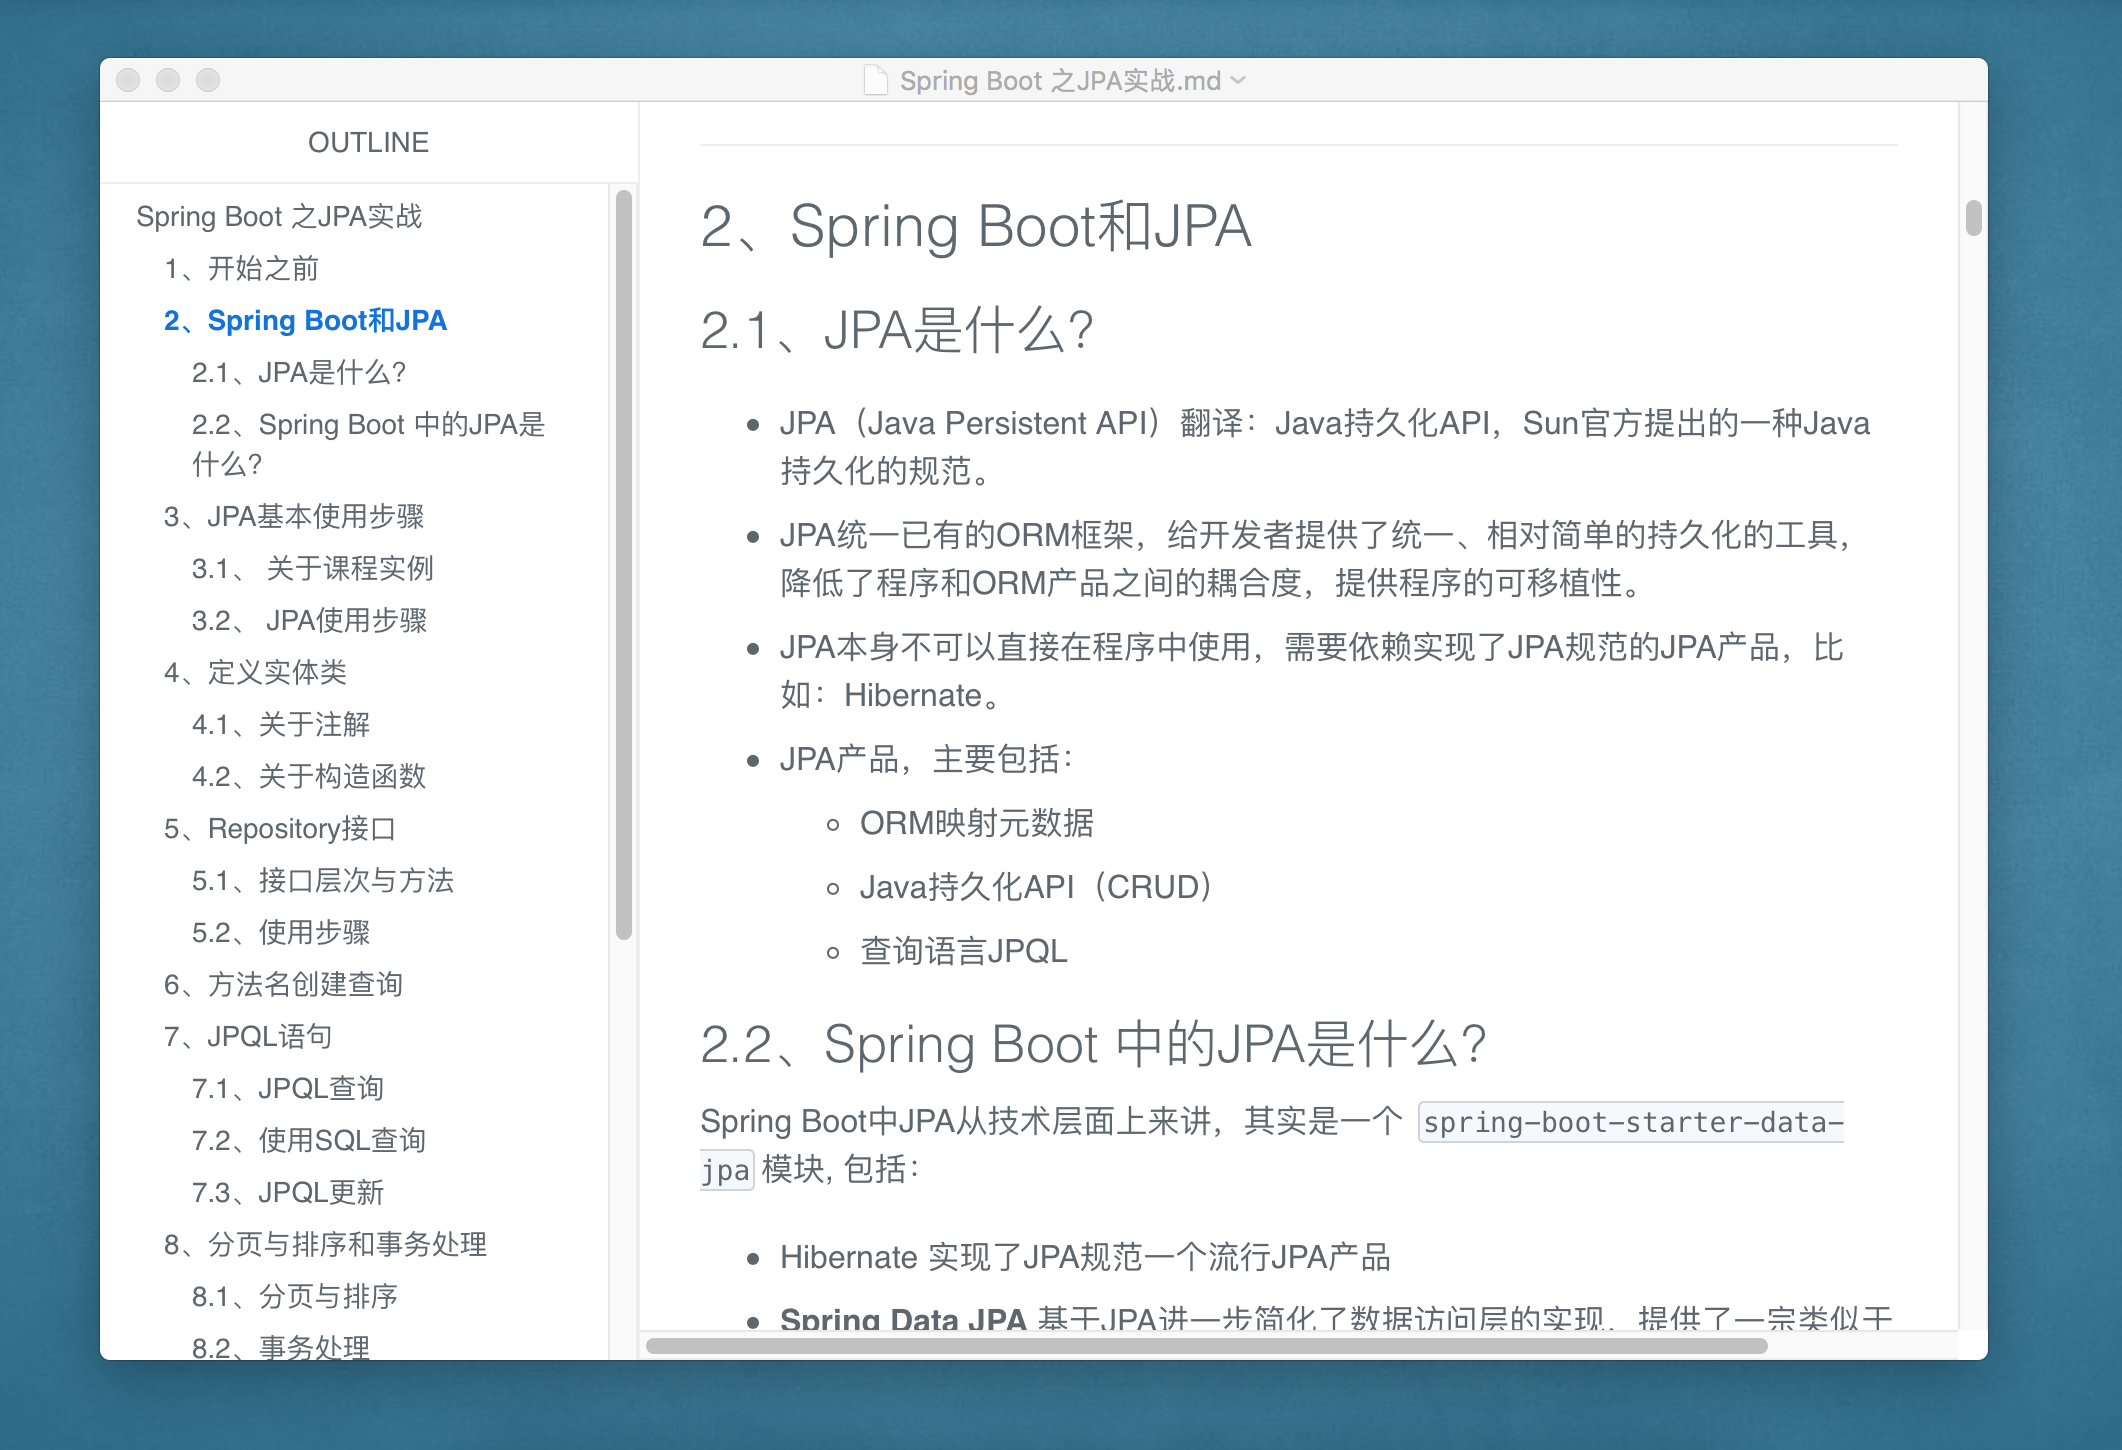Go to outline item '5.2、使用步骤'
Screen dimensions: 2122x1450
(x=281, y=932)
